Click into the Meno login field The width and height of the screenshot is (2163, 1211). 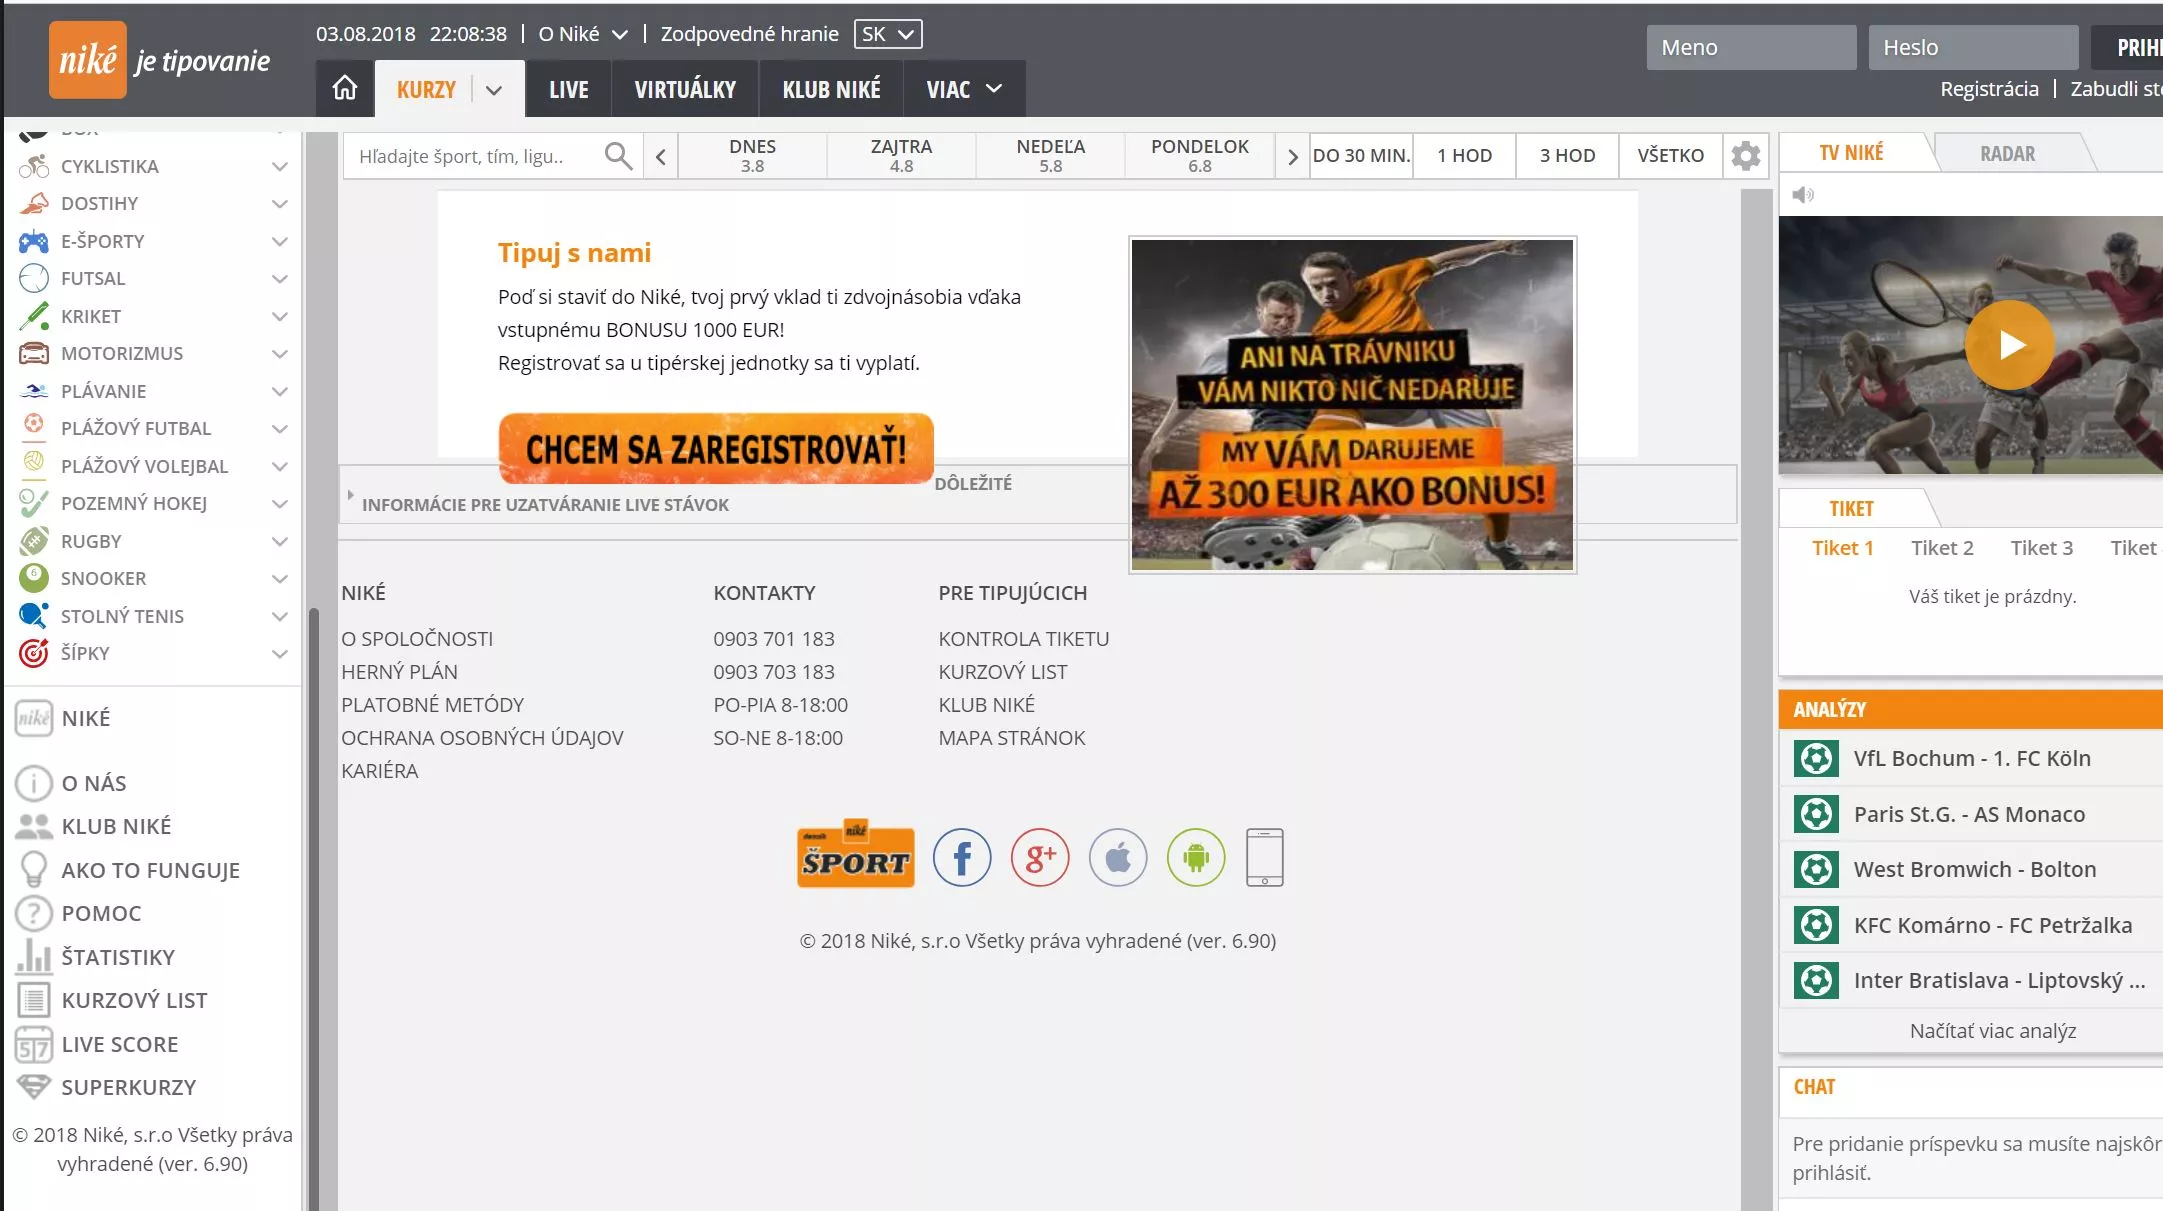click(x=1751, y=48)
